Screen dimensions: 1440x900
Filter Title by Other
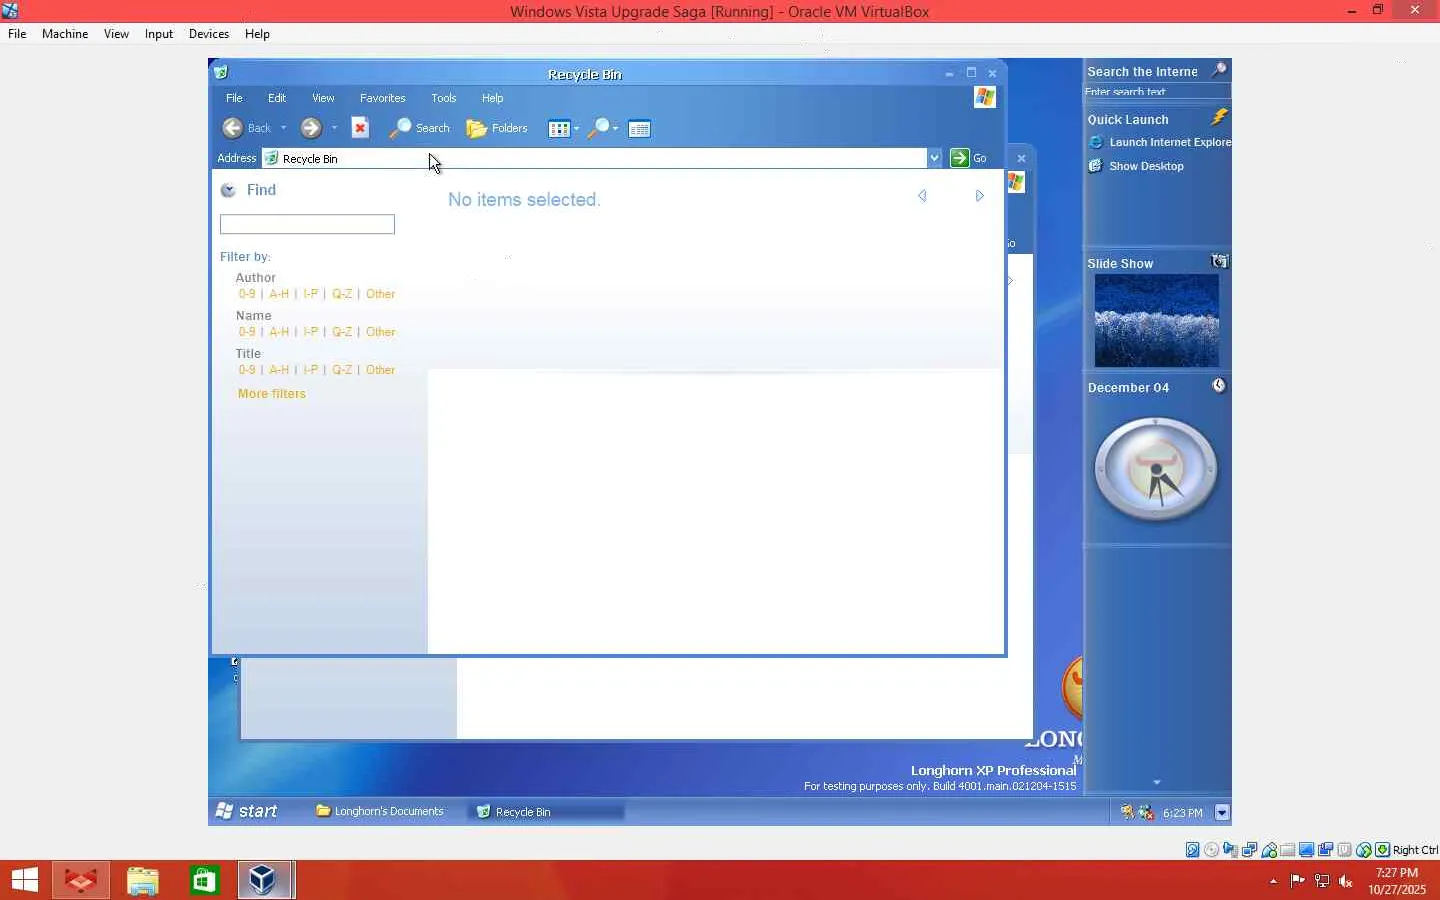click(381, 370)
